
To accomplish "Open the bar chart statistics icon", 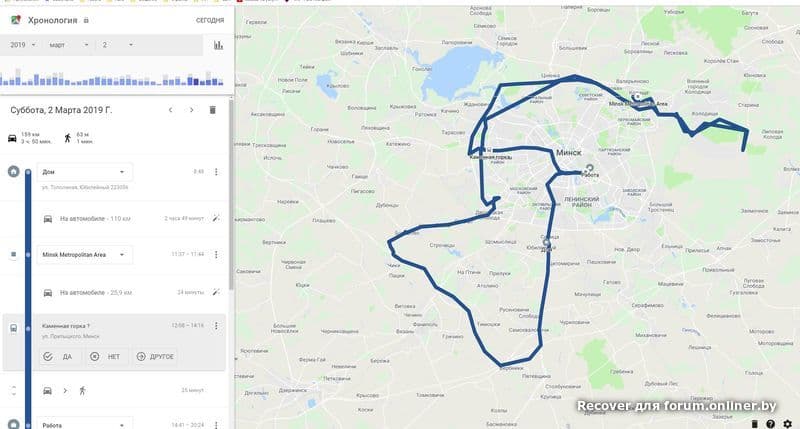I will 218,45.
